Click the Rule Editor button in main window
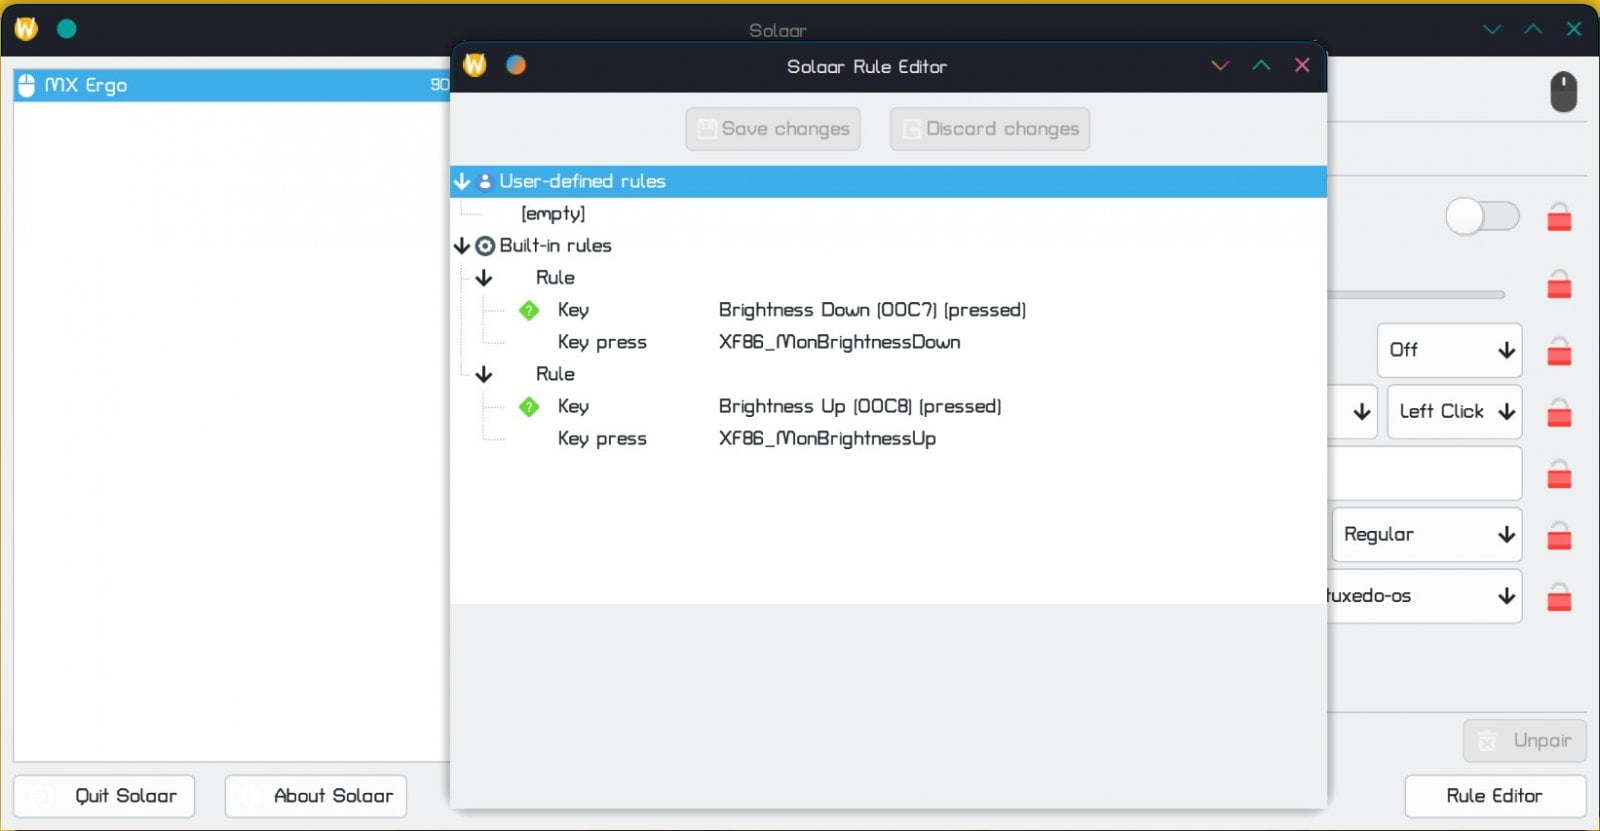Screen dimensions: 1600x831 click(1495, 796)
